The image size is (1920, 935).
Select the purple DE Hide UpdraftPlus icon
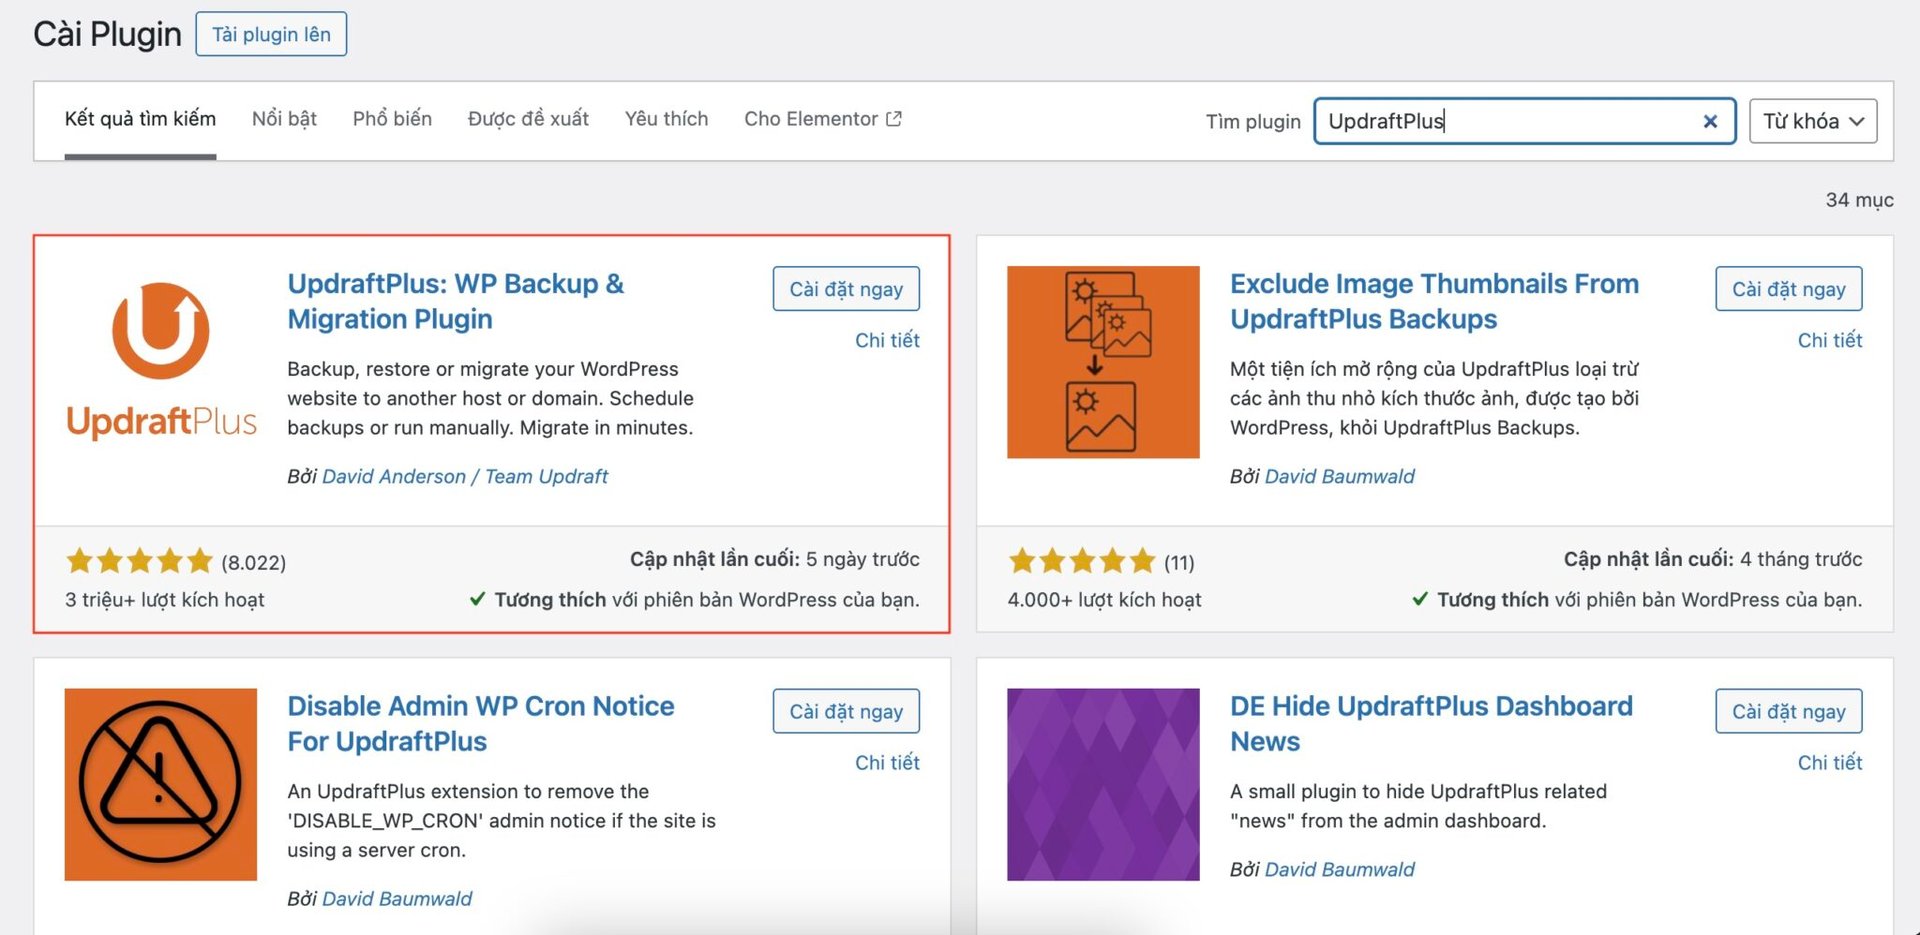(x=1102, y=783)
